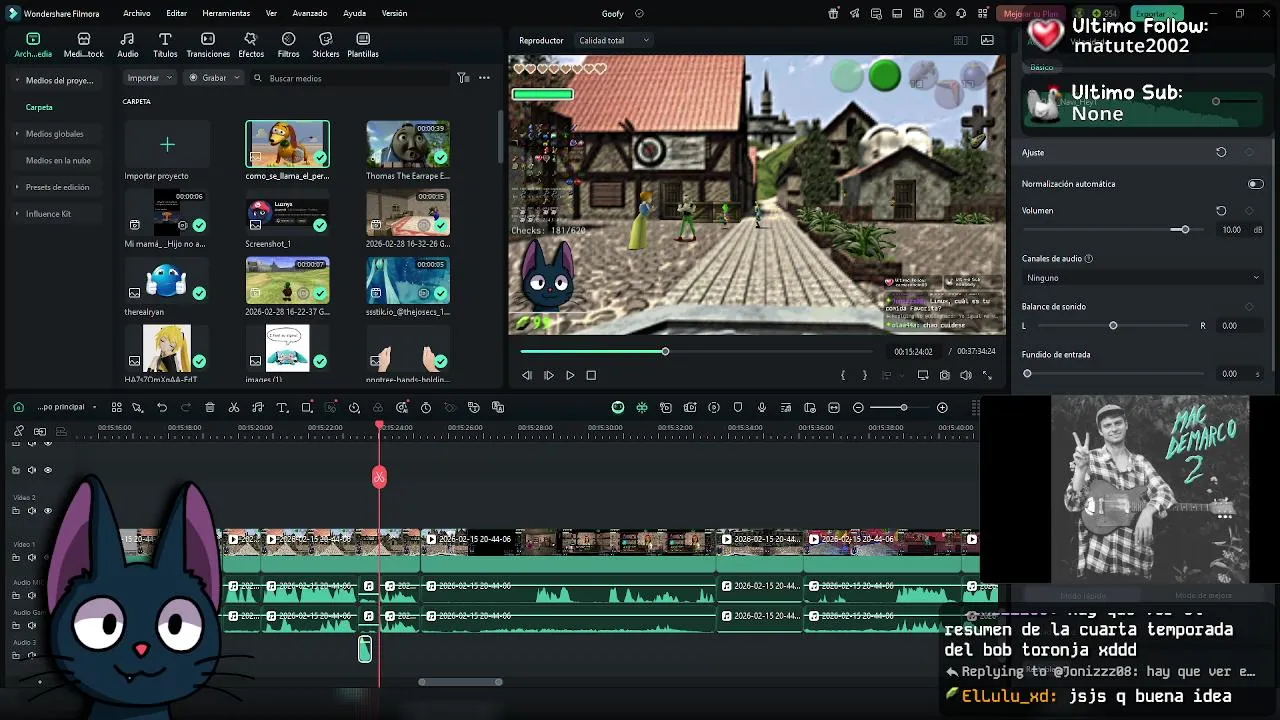The width and height of the screenshot is (1280, 720).
Task: Open the Archivo menu
Action: pos(137,14)
